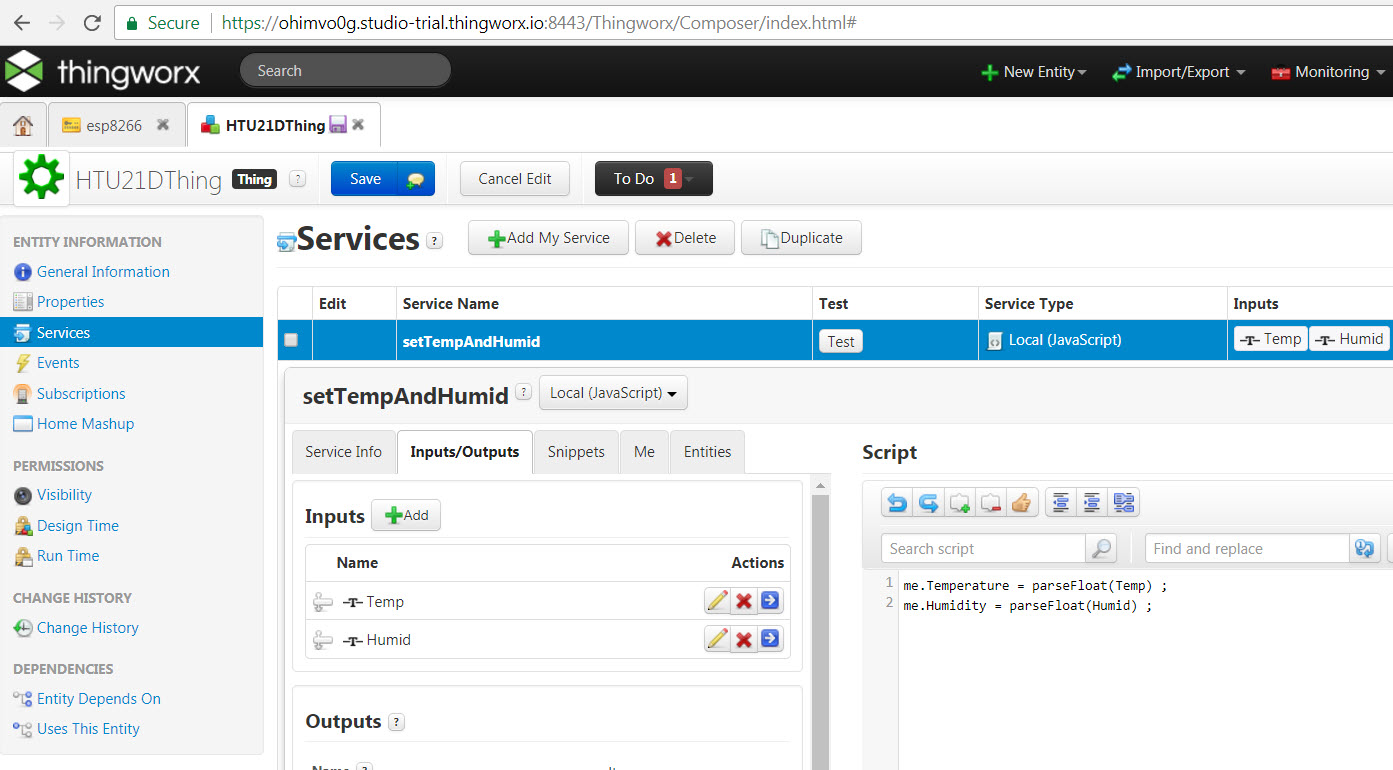1393x770 pixels.
Task: Insert Temp into script with blue arrow
Action: pos(770,601)
